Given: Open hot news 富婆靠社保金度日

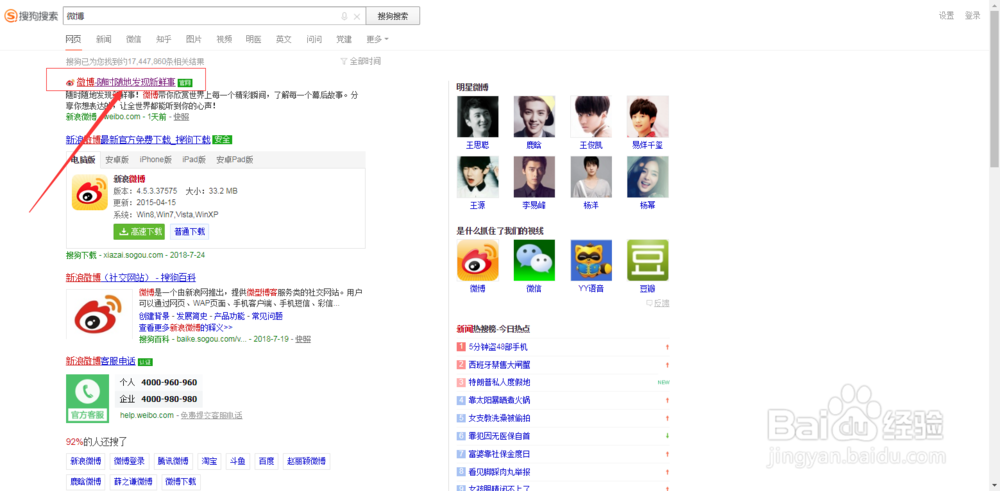Looking at the screenshot, I should 499,454.
